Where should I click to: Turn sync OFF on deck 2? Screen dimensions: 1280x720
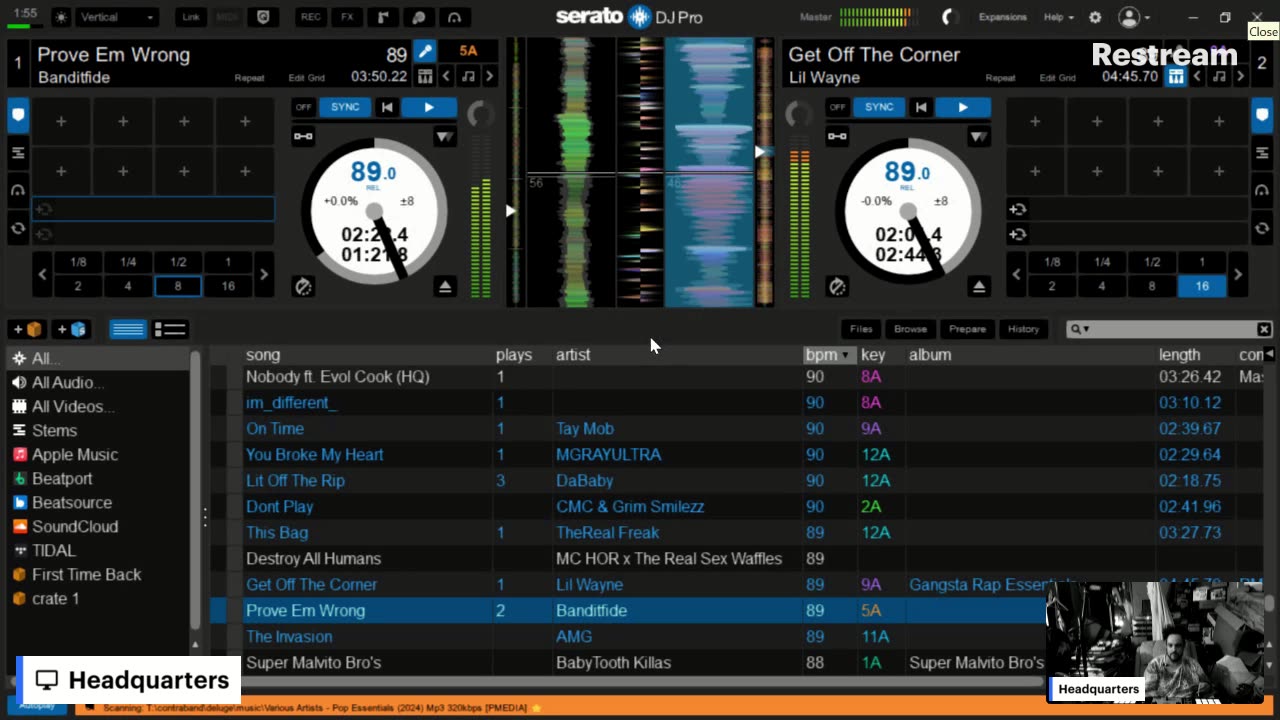pos(838,107)
